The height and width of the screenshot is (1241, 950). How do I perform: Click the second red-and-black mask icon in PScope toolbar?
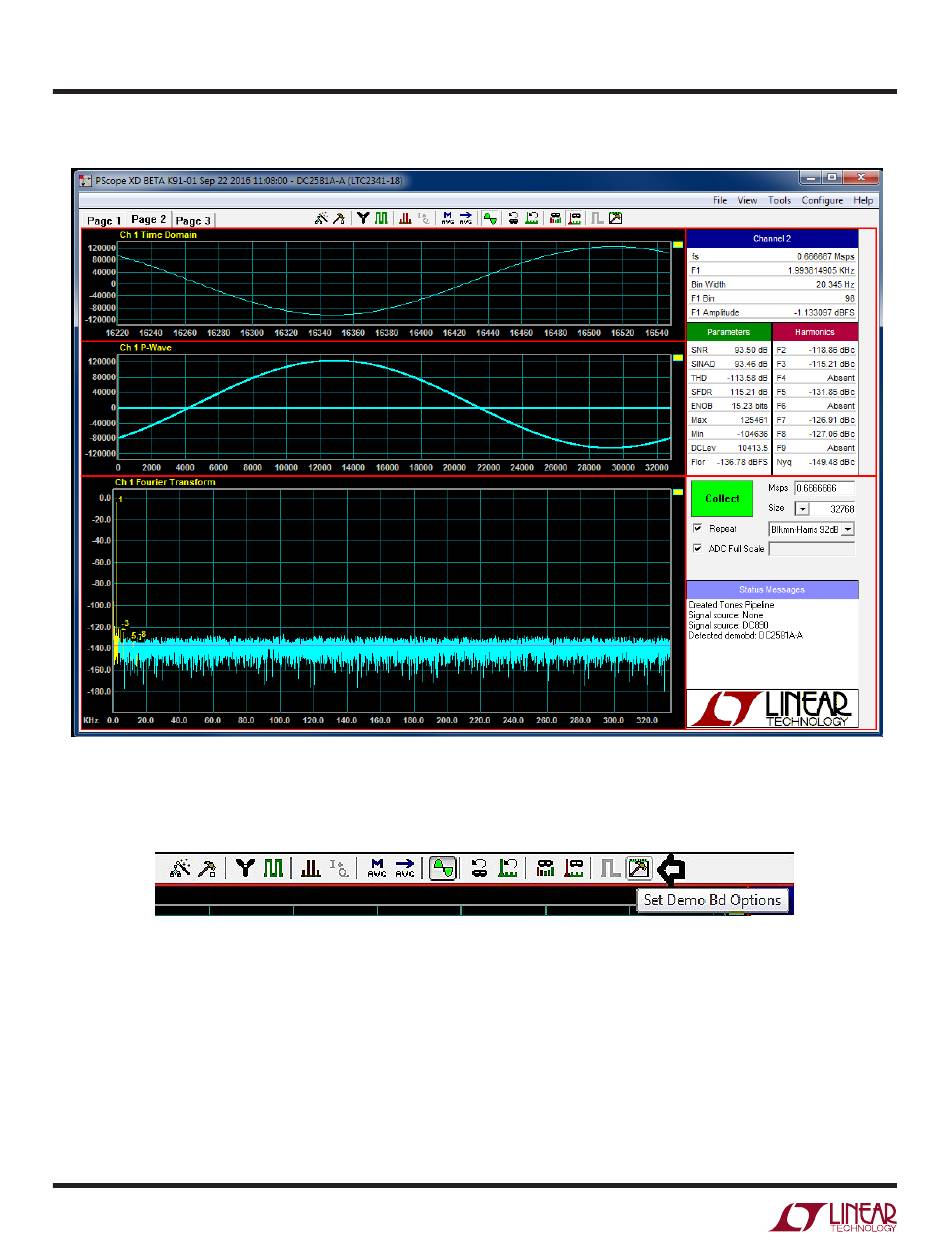point(575,218)
